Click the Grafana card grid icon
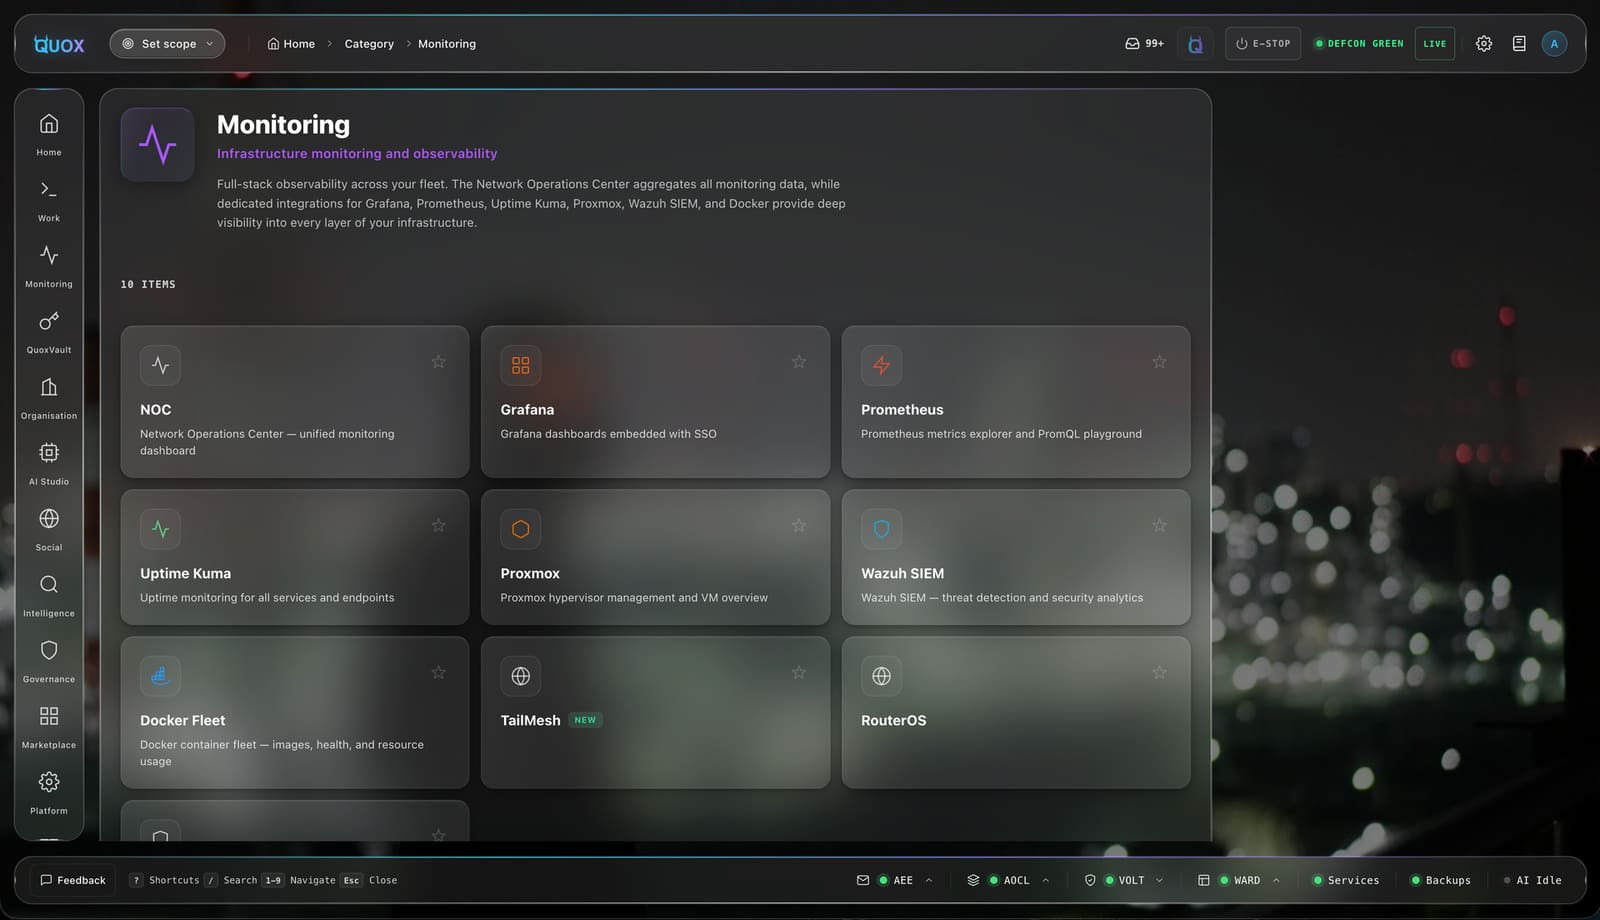This screenshot has width=1600, height=920. point(521,366)
